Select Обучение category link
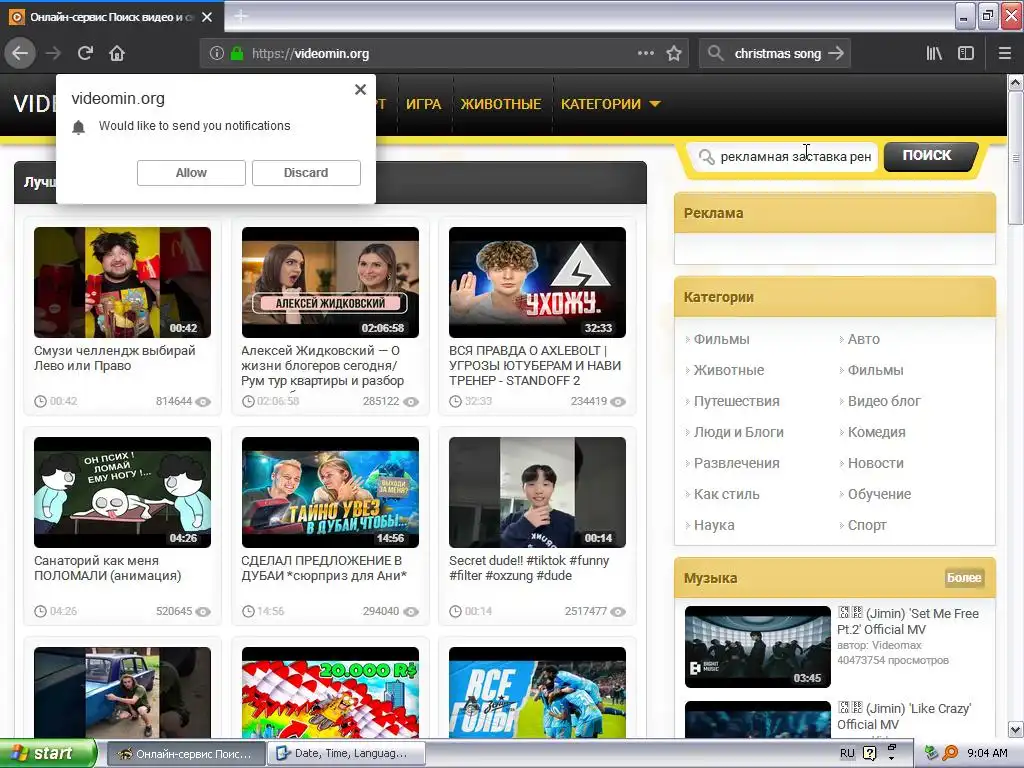Image resolution: width=1024 pixels, height=768 pixels. [x=879, y=494]
